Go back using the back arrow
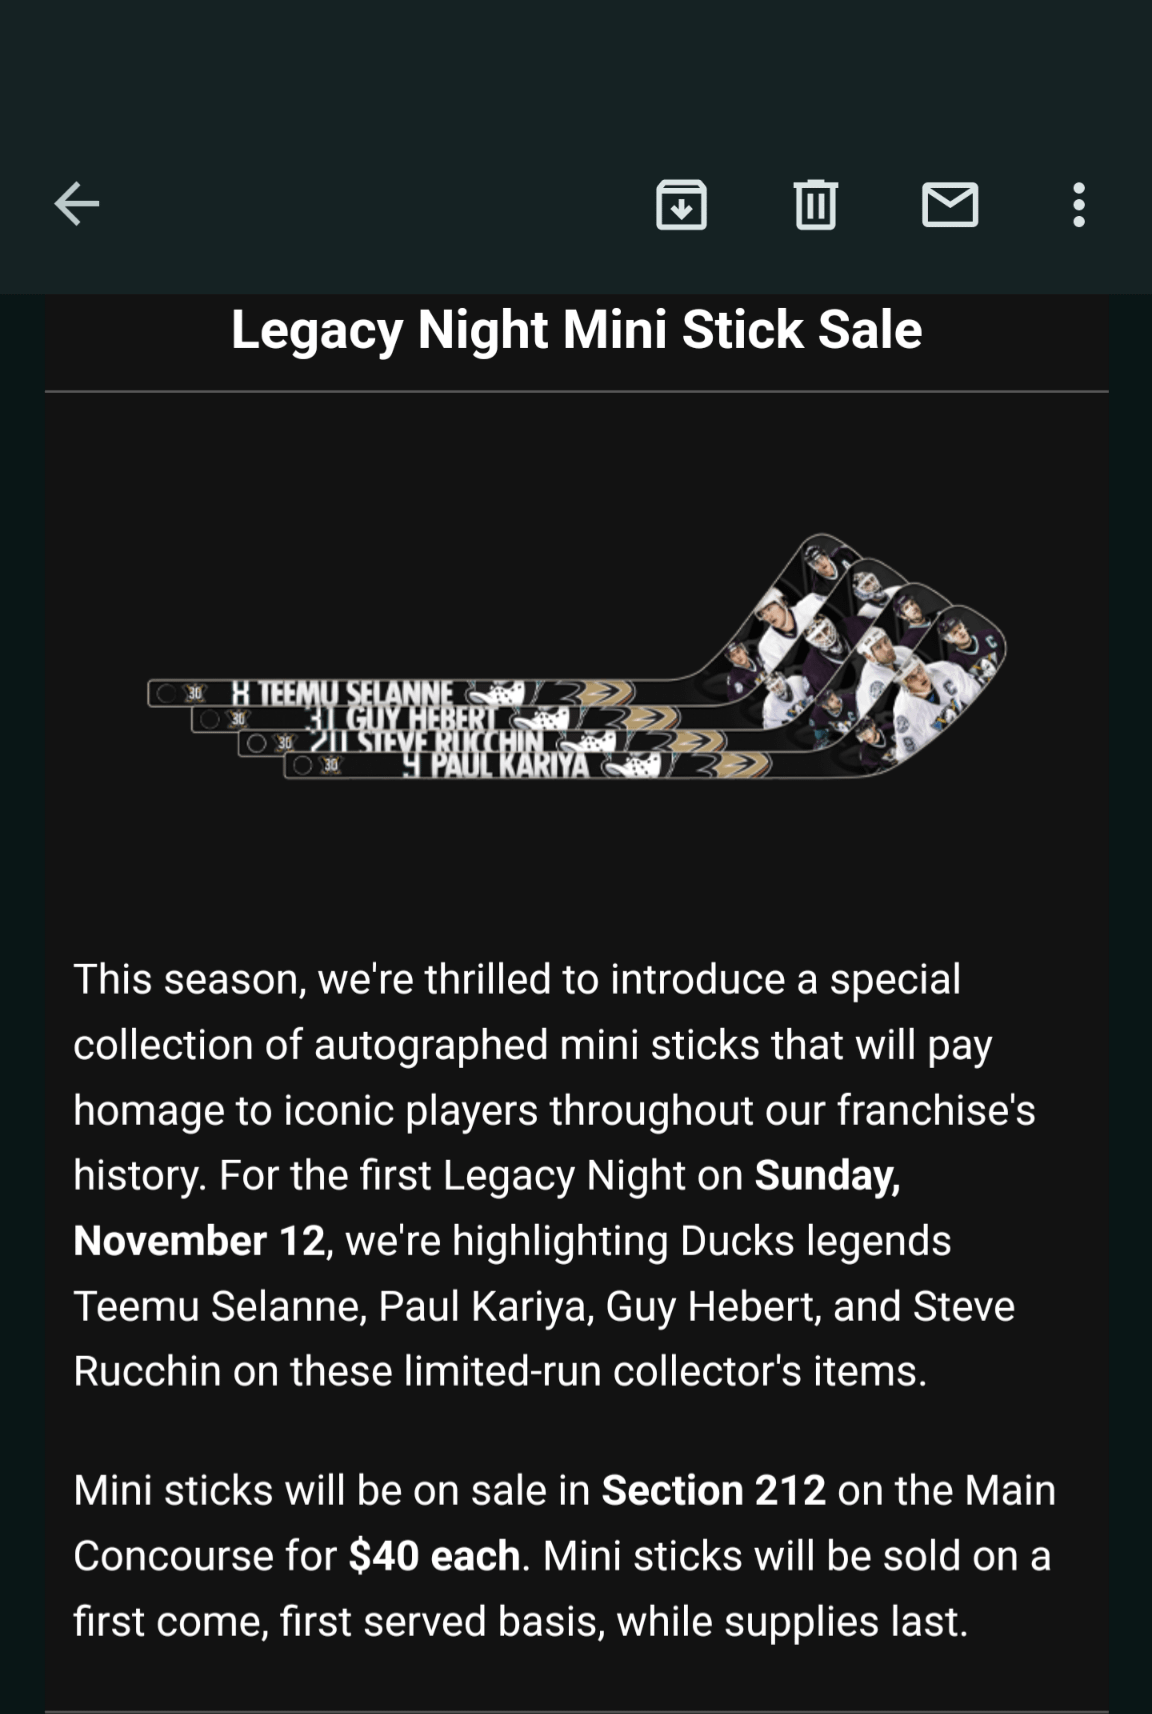Image resolution: width=1152 pixels, height=1714 pixels. (77, 205)
